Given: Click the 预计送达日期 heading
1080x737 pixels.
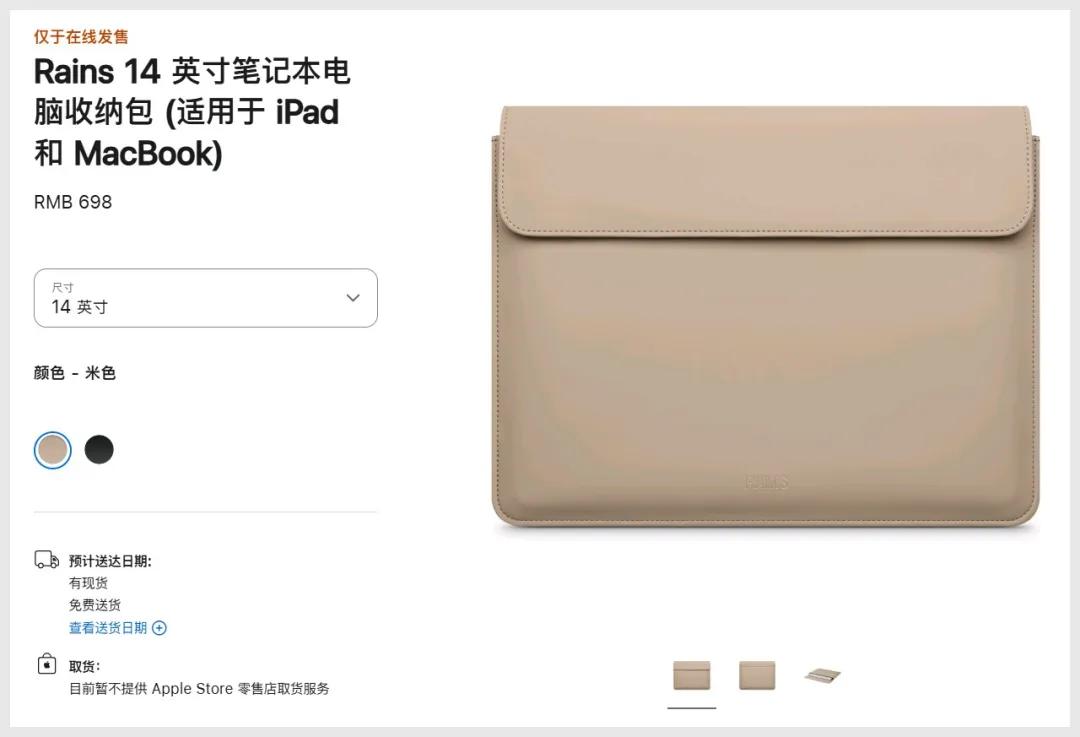Looking at the screenshot, I should pyautogui.click(x=110, y=561).
